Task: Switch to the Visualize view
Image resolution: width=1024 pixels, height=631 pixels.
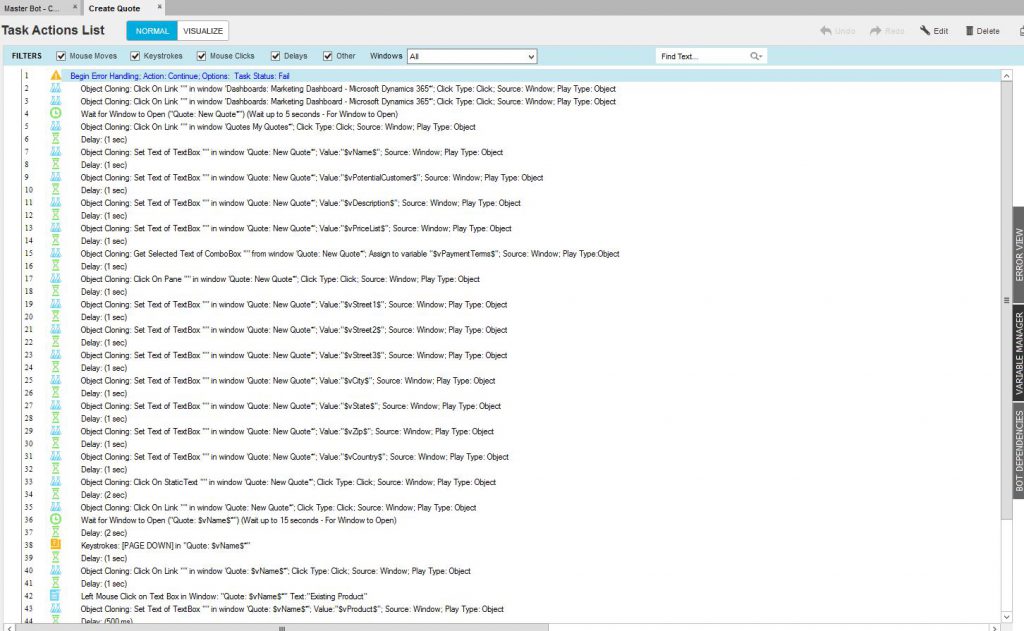Action: click(x=203, y=31)
